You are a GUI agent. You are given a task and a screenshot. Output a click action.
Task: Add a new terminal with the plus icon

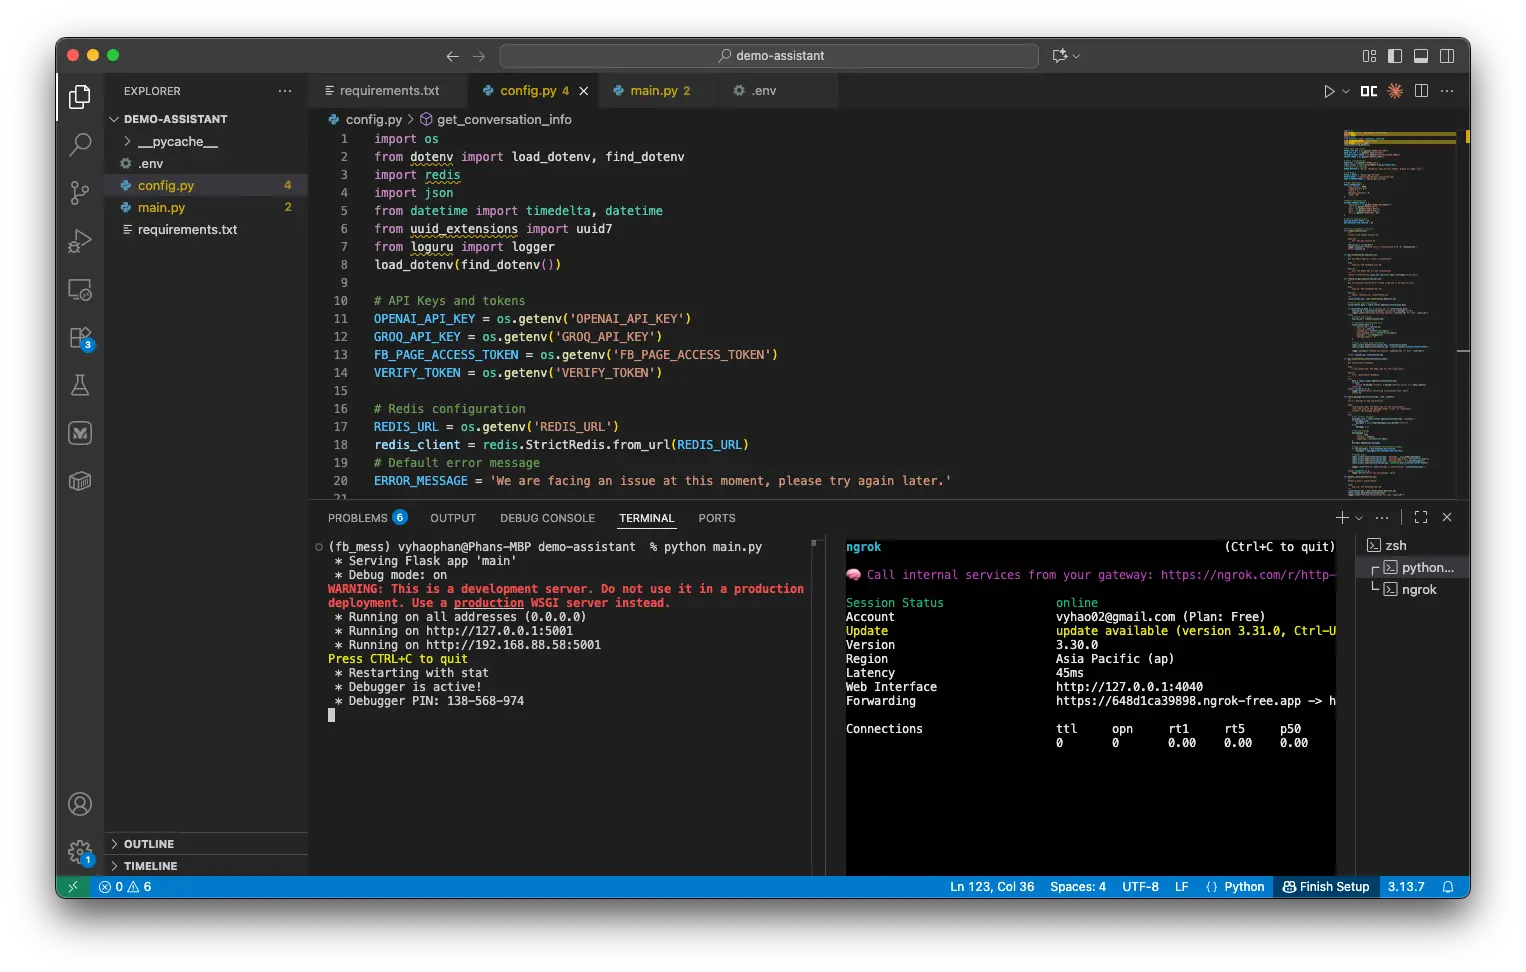tap(1341, 517)
